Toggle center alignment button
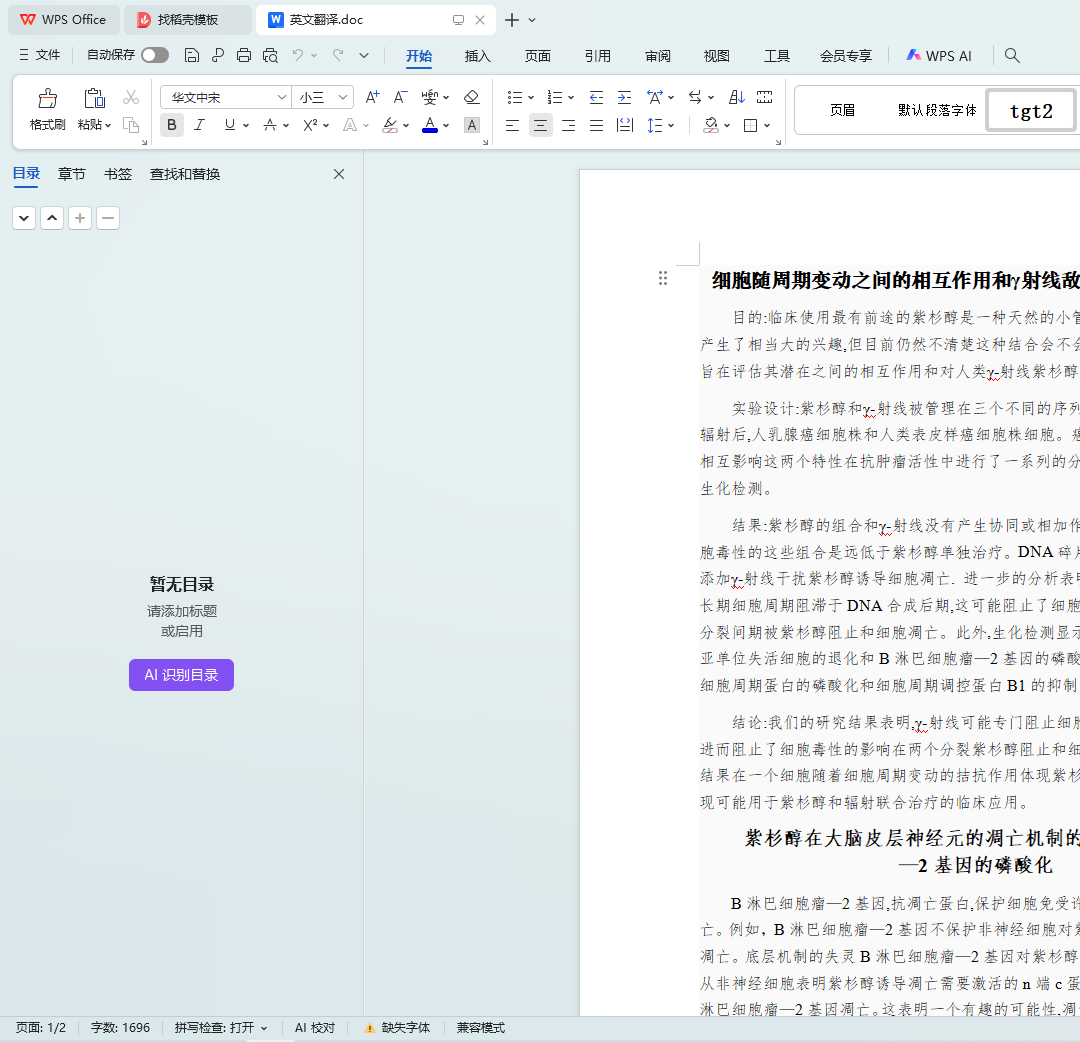This screenshot has width=1080, height=1042. (x=541, y=125)
